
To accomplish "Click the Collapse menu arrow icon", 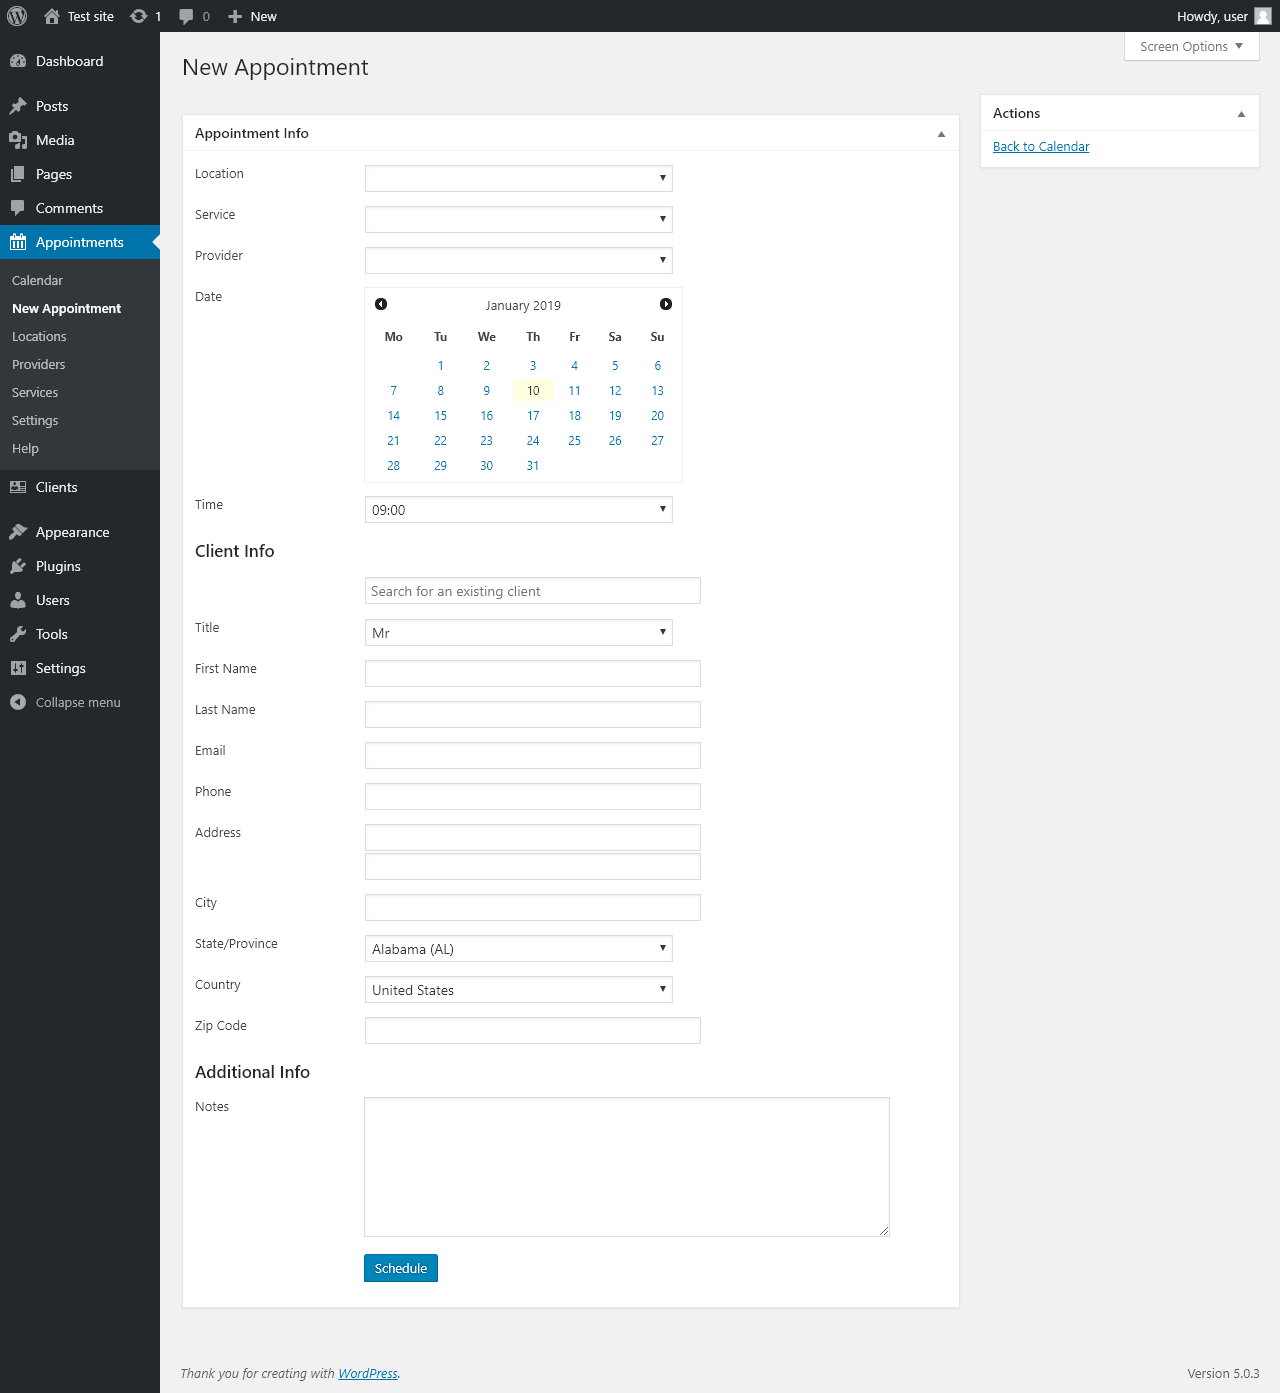I will click(18, 702).
